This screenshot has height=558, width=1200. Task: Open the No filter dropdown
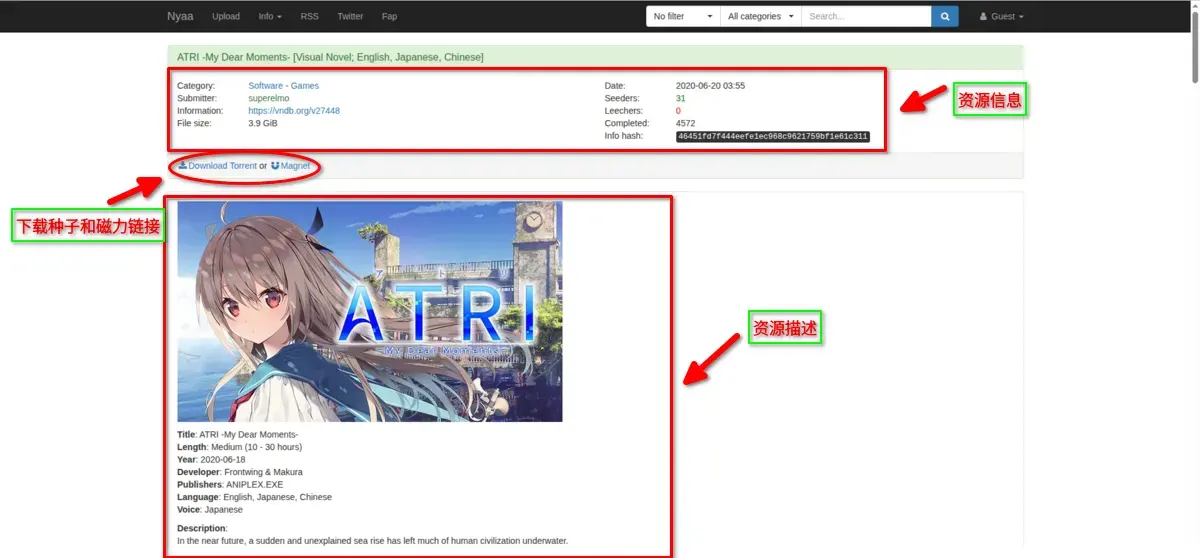683,16
